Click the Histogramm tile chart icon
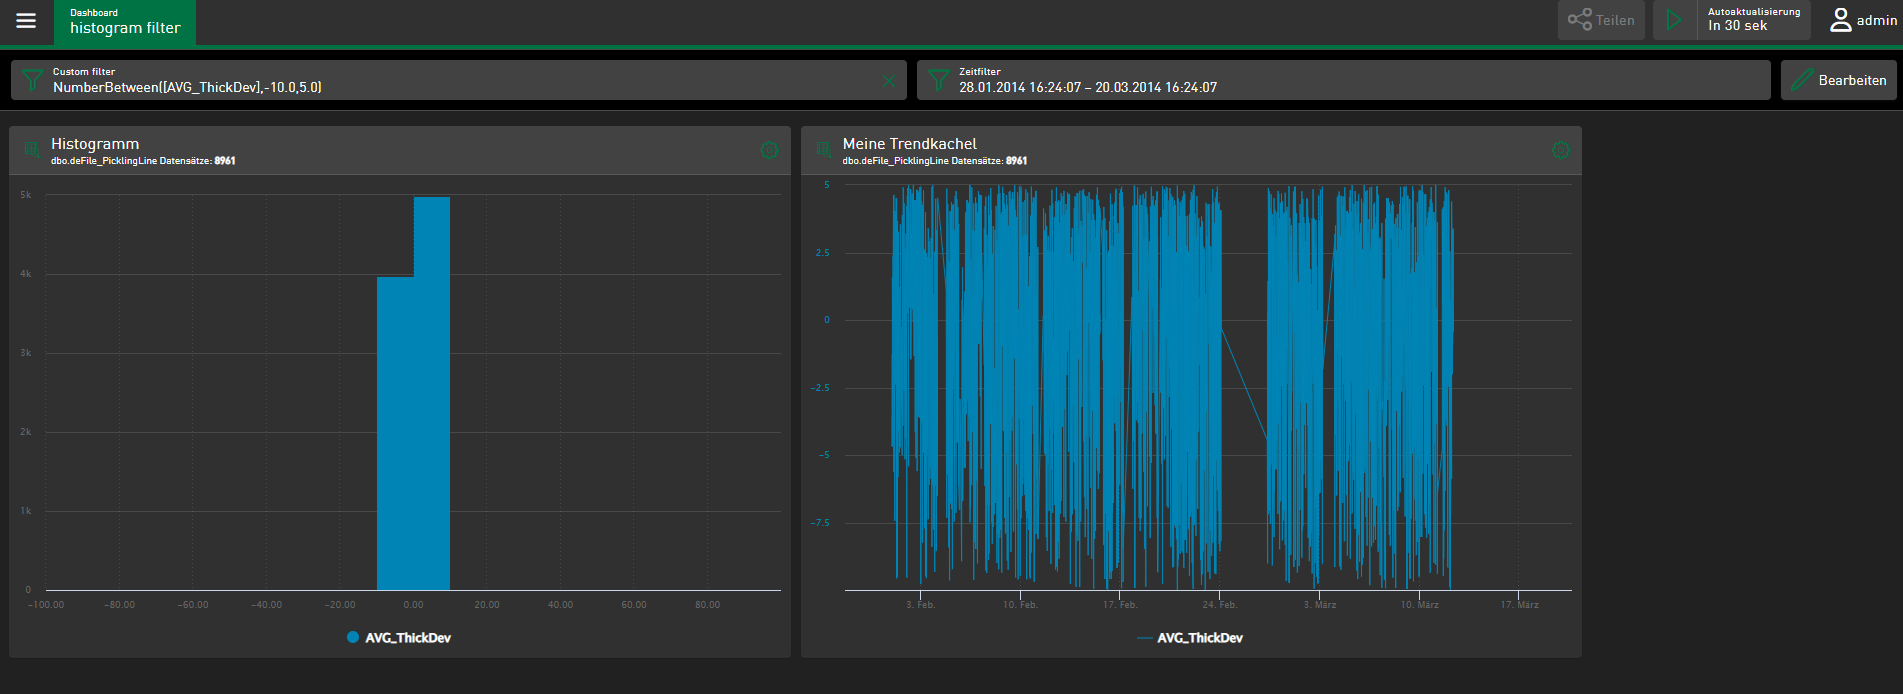Image resolution: width=1903 pixels, height=694 pixels. [x=32, y=150]
